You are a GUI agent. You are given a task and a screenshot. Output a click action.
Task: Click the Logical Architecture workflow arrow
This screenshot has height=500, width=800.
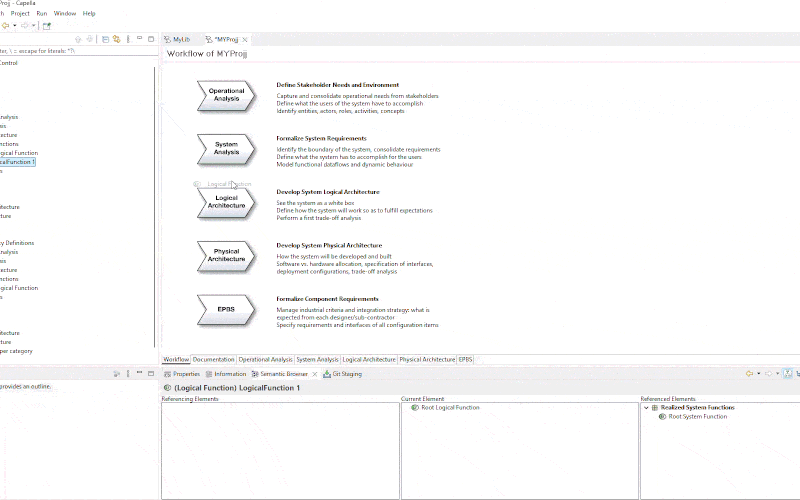tap(226, 202)
